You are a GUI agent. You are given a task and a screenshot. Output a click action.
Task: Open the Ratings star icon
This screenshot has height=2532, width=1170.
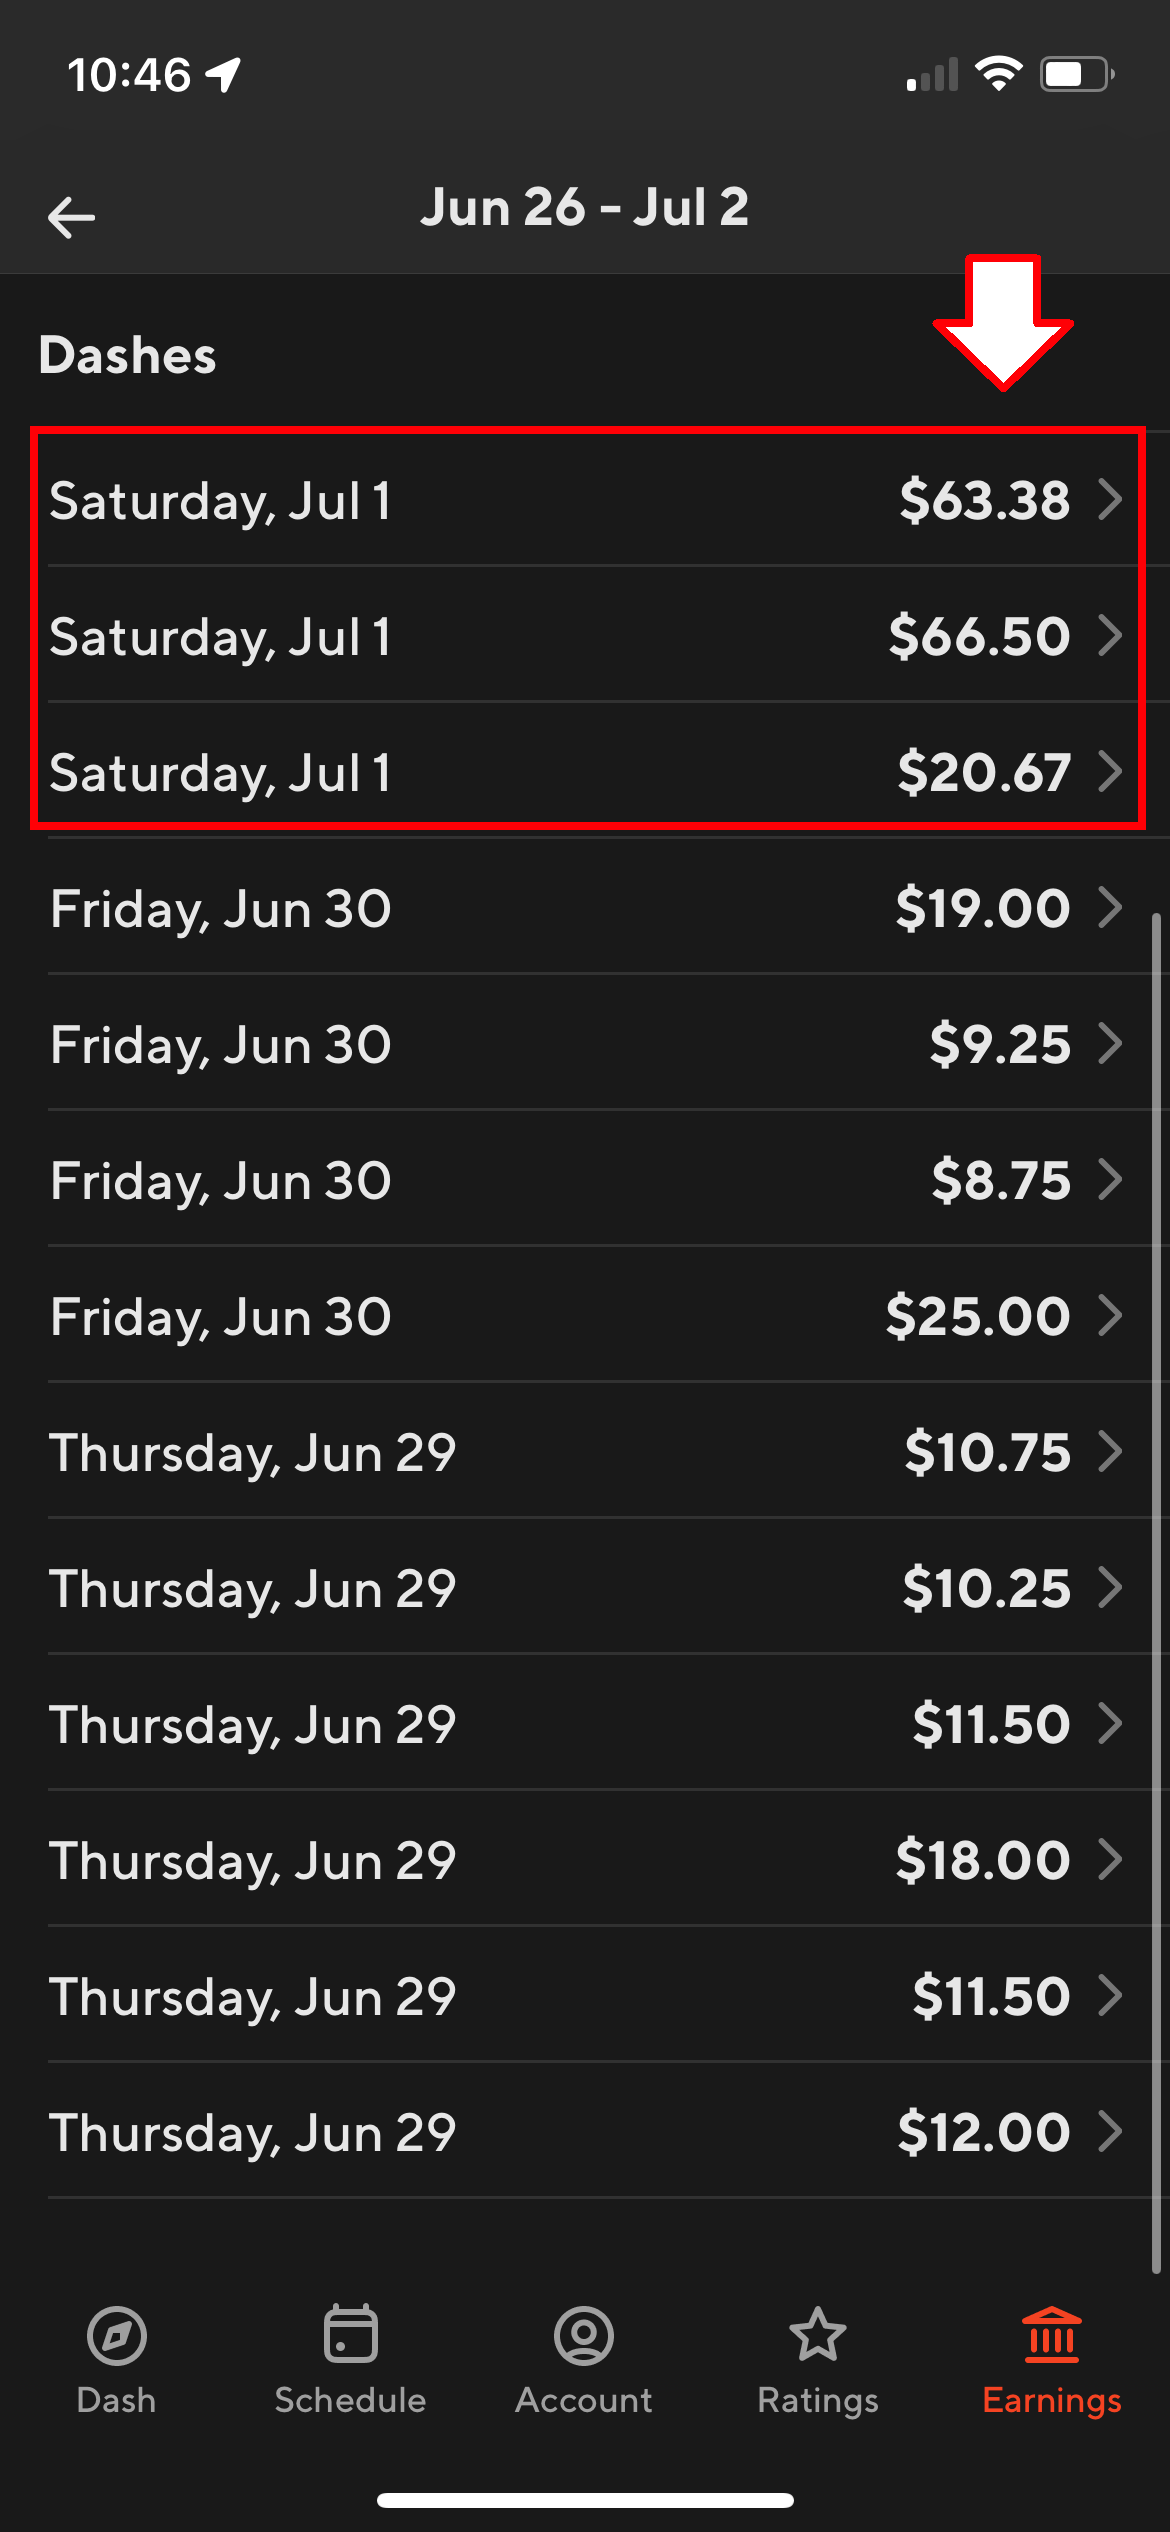pyautogui.click(x=818, y=2334)
